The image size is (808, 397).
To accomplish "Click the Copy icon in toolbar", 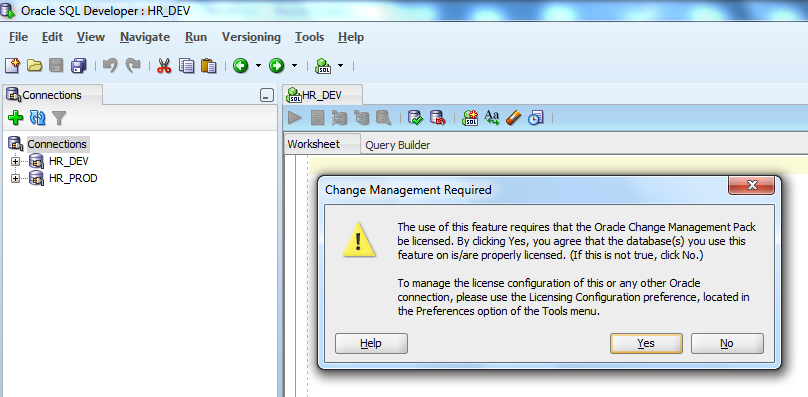I will coord(187,65).
